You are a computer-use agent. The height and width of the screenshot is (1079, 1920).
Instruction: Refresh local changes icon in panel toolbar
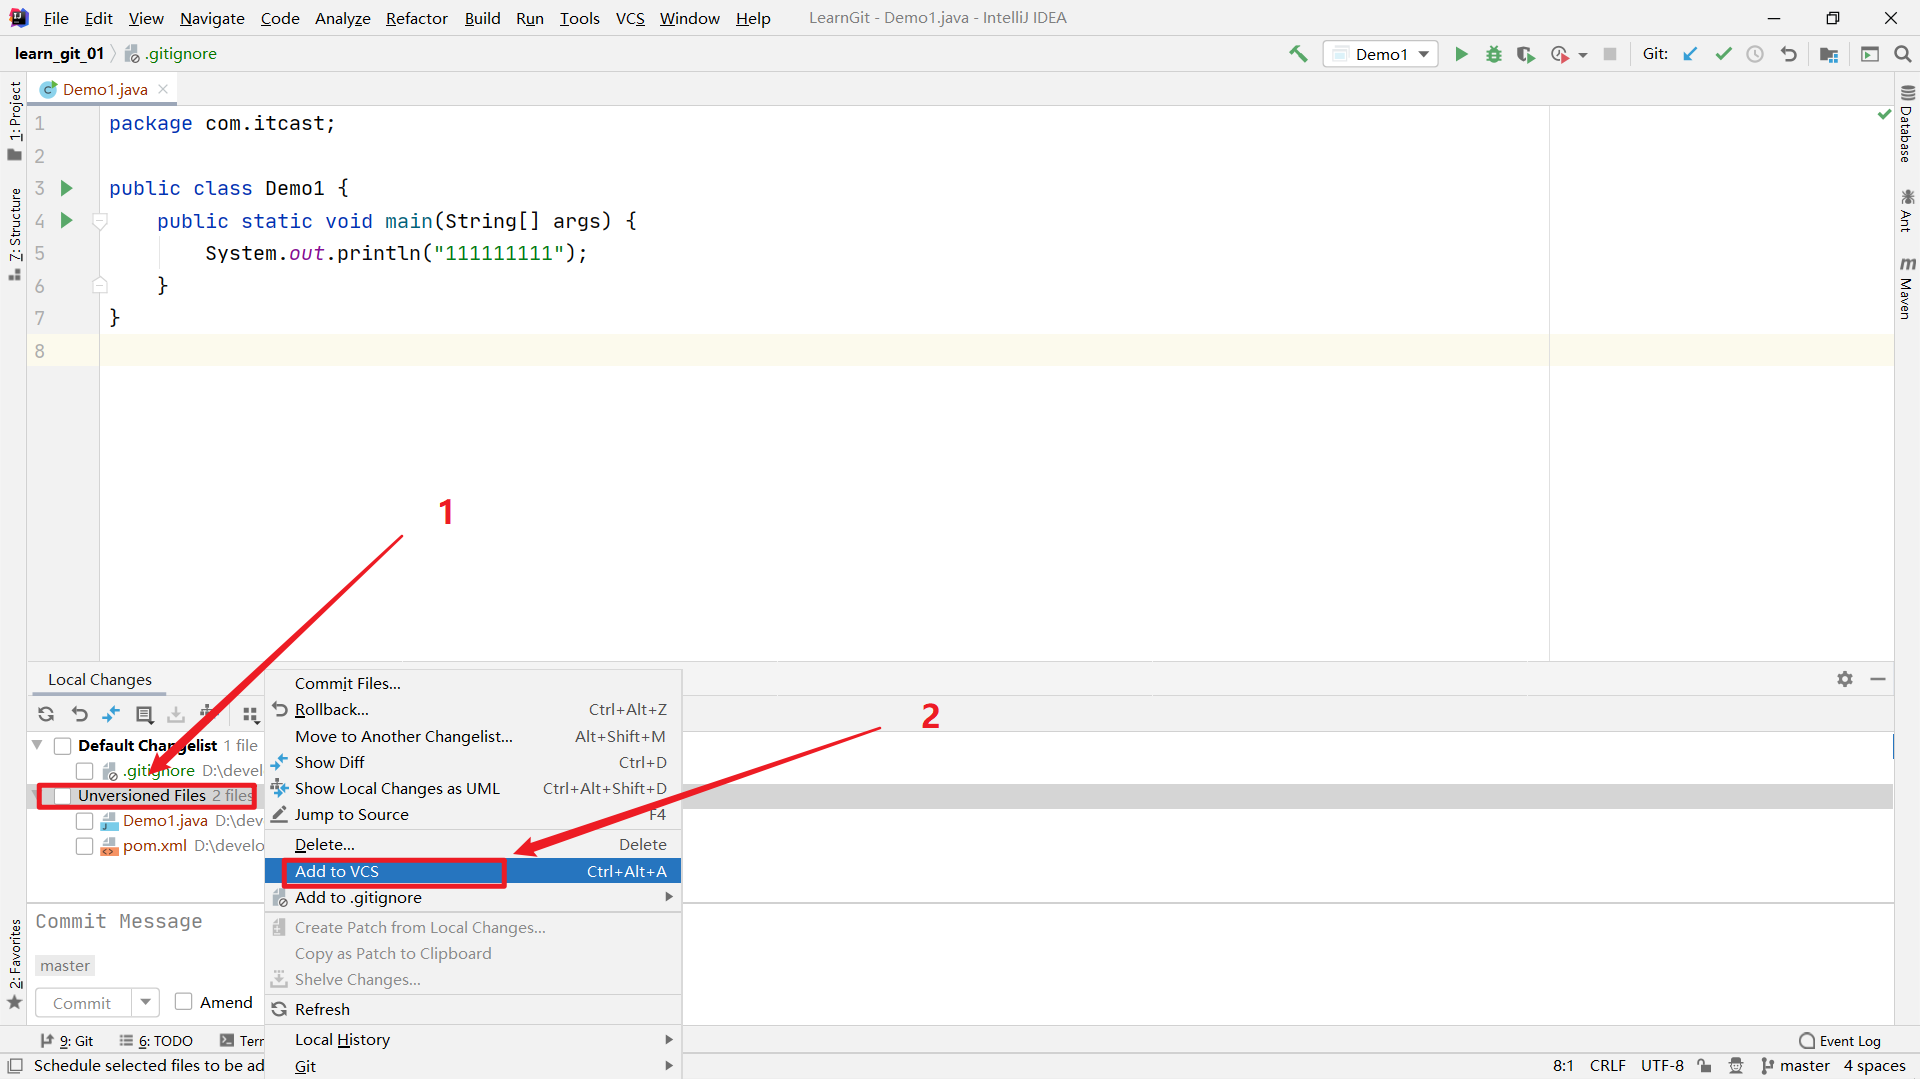point(46,714)
